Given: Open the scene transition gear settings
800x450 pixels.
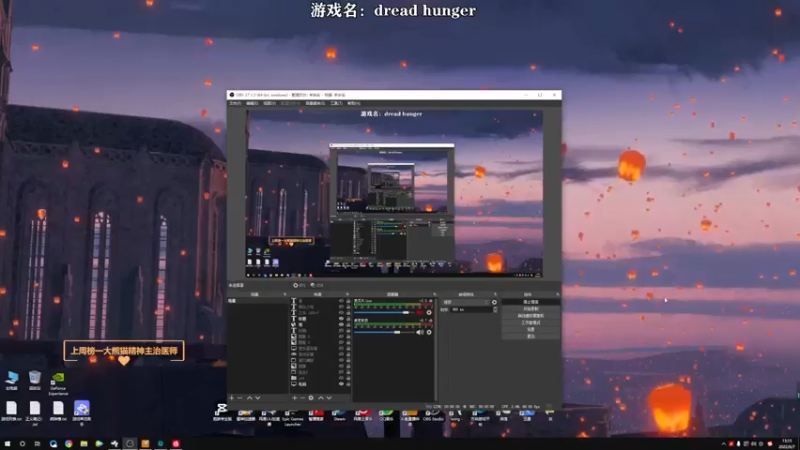Looking at the screenshot, I should click(494, 302).
